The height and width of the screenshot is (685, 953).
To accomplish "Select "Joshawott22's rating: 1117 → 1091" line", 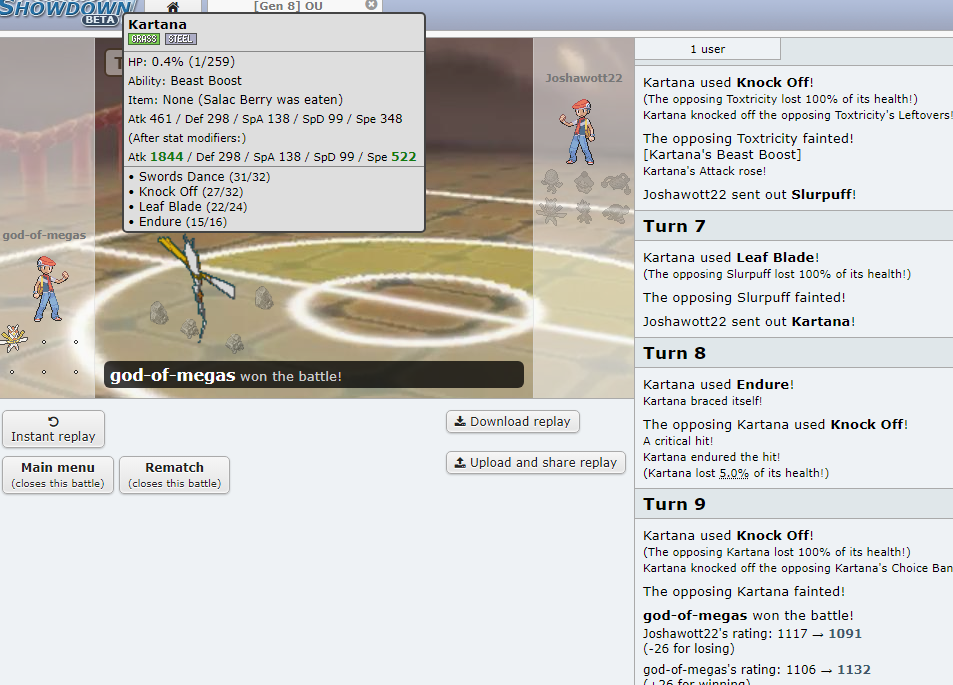I will [752, 633].
